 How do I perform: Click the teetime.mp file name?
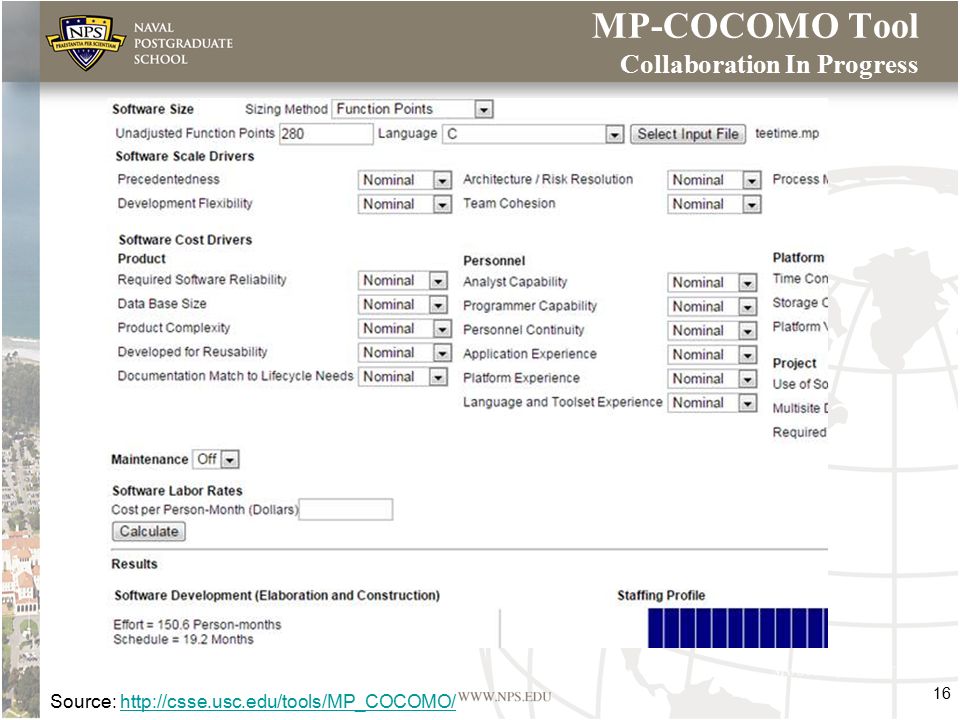point(787,133)
